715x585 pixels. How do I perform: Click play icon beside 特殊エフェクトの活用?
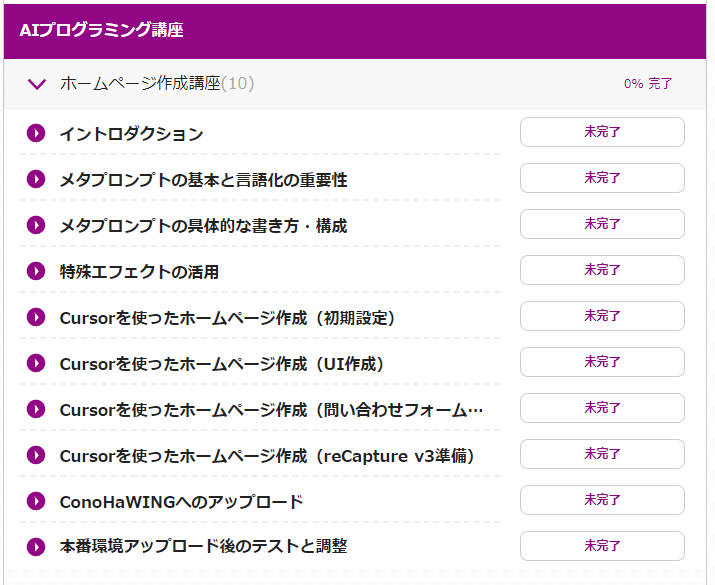click(x=36, y=271)
